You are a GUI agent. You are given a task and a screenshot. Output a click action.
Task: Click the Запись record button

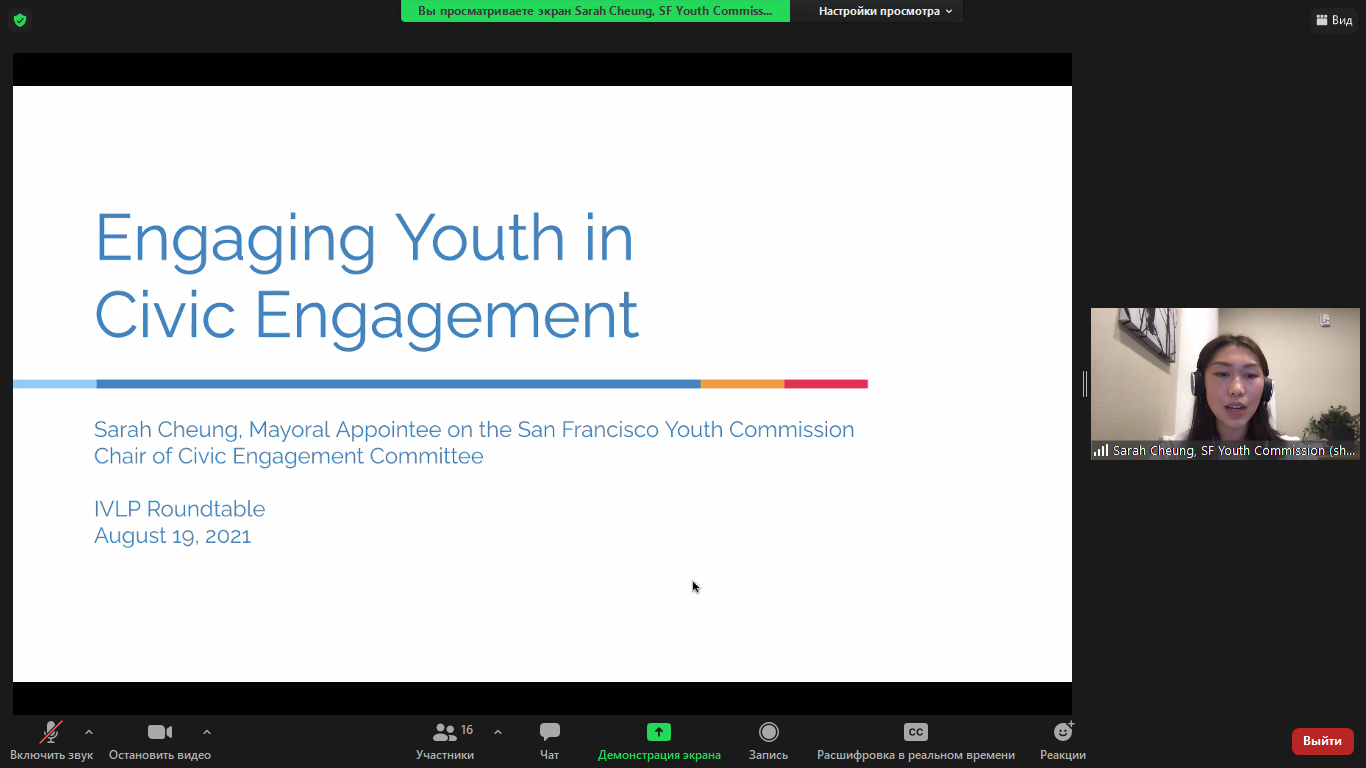pyautogui.click(x=768, y=742)
